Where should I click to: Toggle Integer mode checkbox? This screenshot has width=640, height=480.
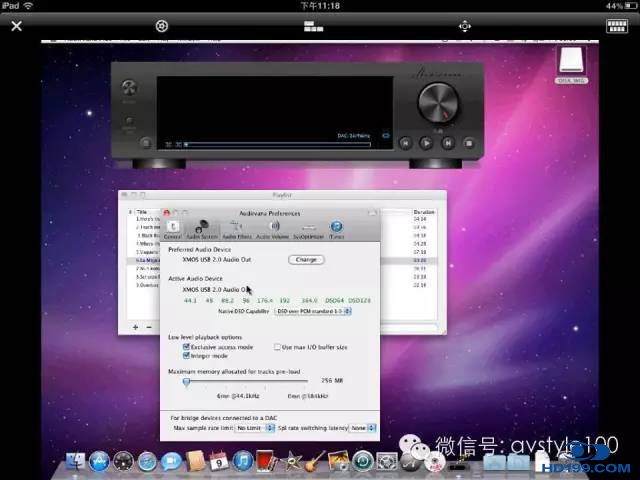[x=186, y=356]
